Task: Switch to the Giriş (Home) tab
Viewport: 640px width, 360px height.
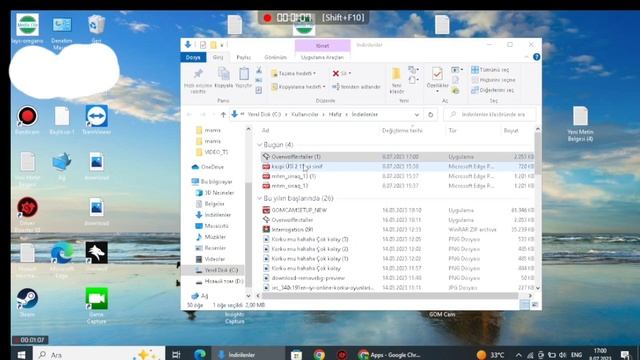Action: coord(218,58)
